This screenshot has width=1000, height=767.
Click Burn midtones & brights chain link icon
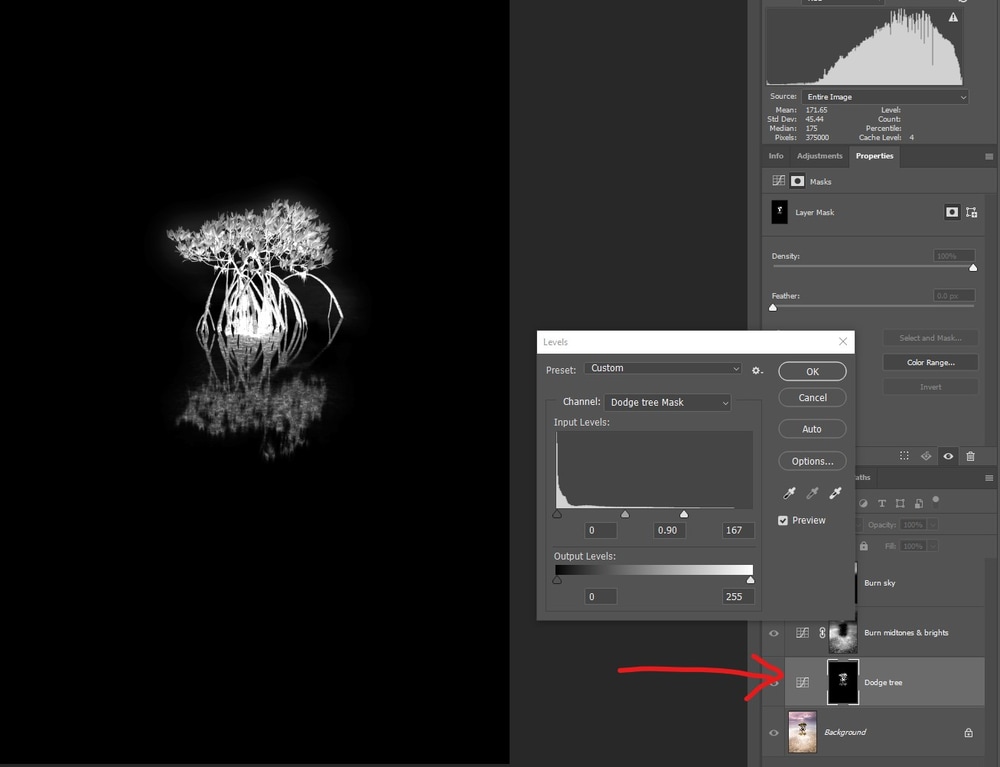(822, 632)
